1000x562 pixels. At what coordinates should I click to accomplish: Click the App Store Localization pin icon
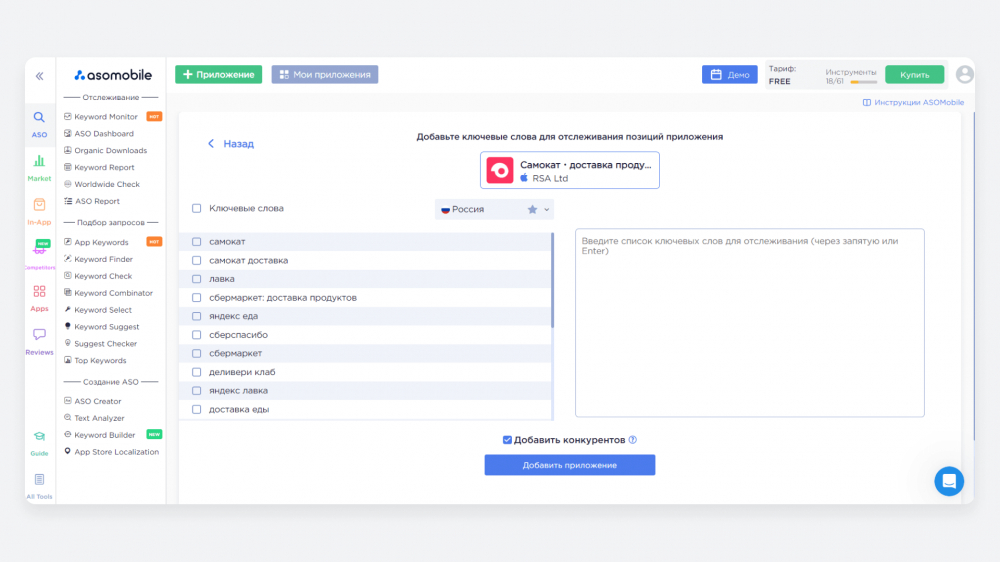68,451
